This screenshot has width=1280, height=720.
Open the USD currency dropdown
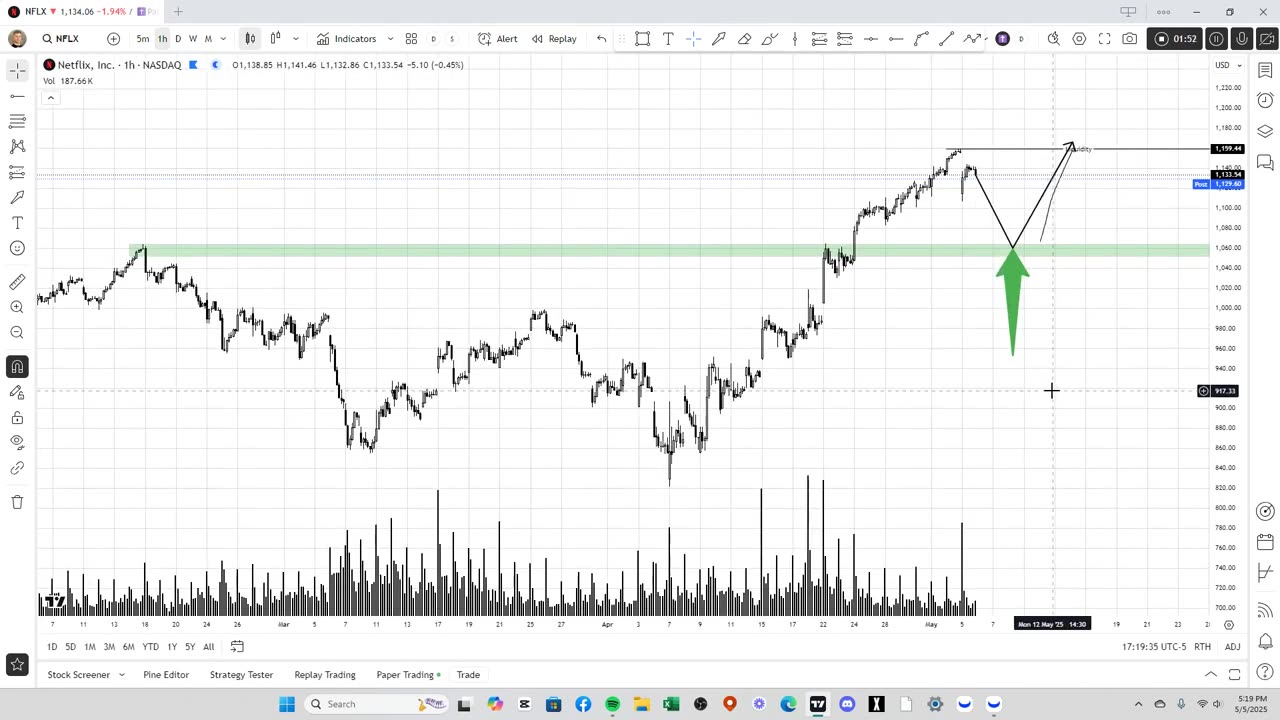[x=1228, y=65]
